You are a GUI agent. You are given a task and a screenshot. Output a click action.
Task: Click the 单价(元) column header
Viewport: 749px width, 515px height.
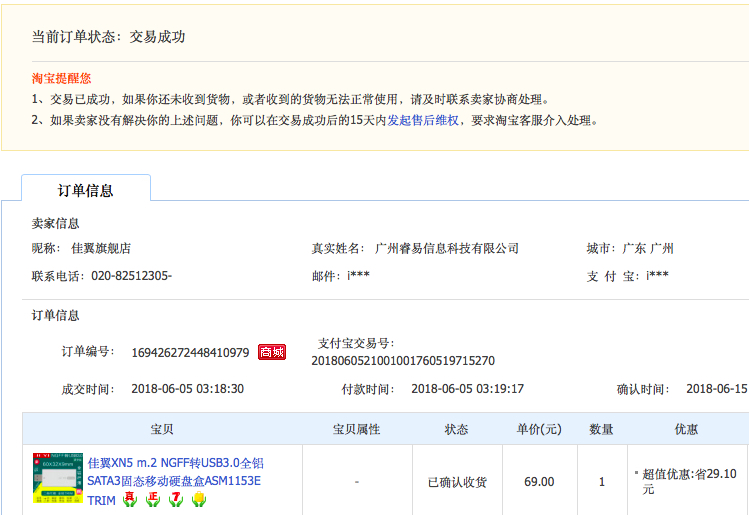pyautogui.click(x=539, y=429)
